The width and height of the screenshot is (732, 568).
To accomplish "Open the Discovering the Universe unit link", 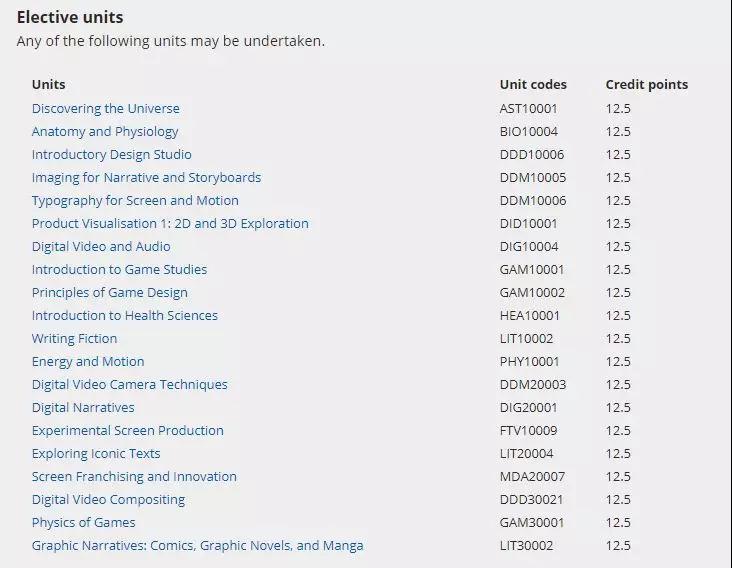I will click(105, 109).
